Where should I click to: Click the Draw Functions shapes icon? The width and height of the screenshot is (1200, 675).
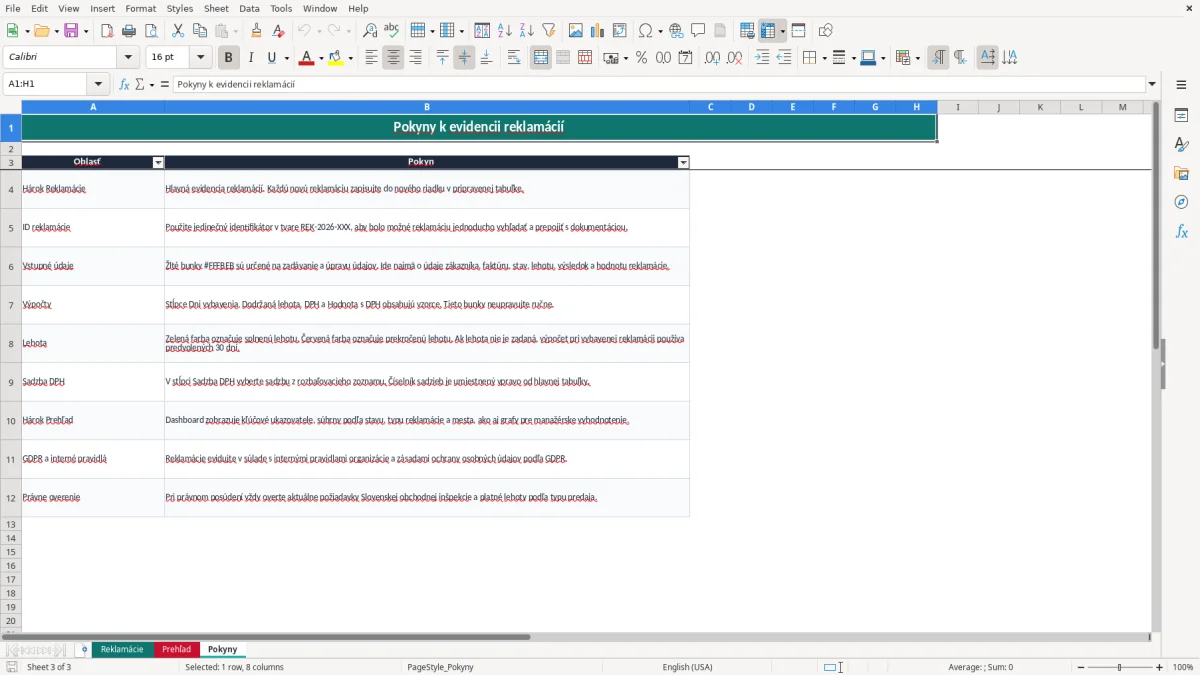pos(826,31)
